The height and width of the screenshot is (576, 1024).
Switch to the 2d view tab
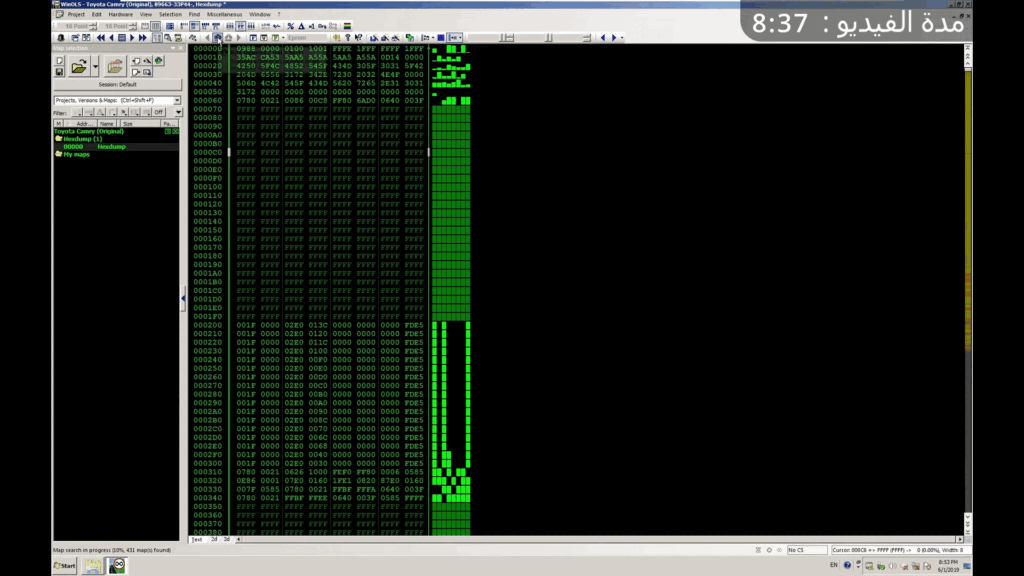coord(212,539)
